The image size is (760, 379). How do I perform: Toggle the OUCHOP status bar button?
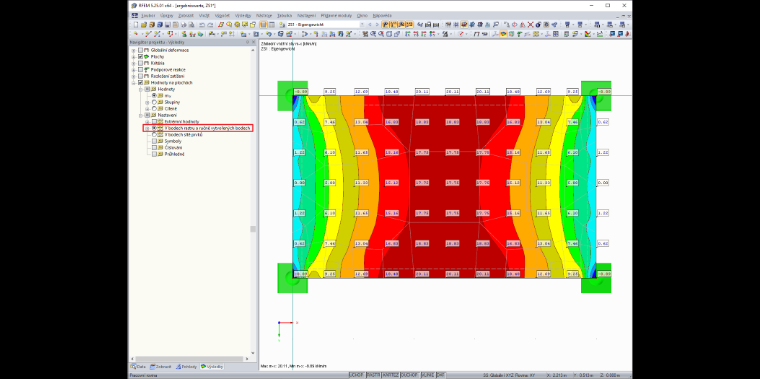(x=410, y=375)
